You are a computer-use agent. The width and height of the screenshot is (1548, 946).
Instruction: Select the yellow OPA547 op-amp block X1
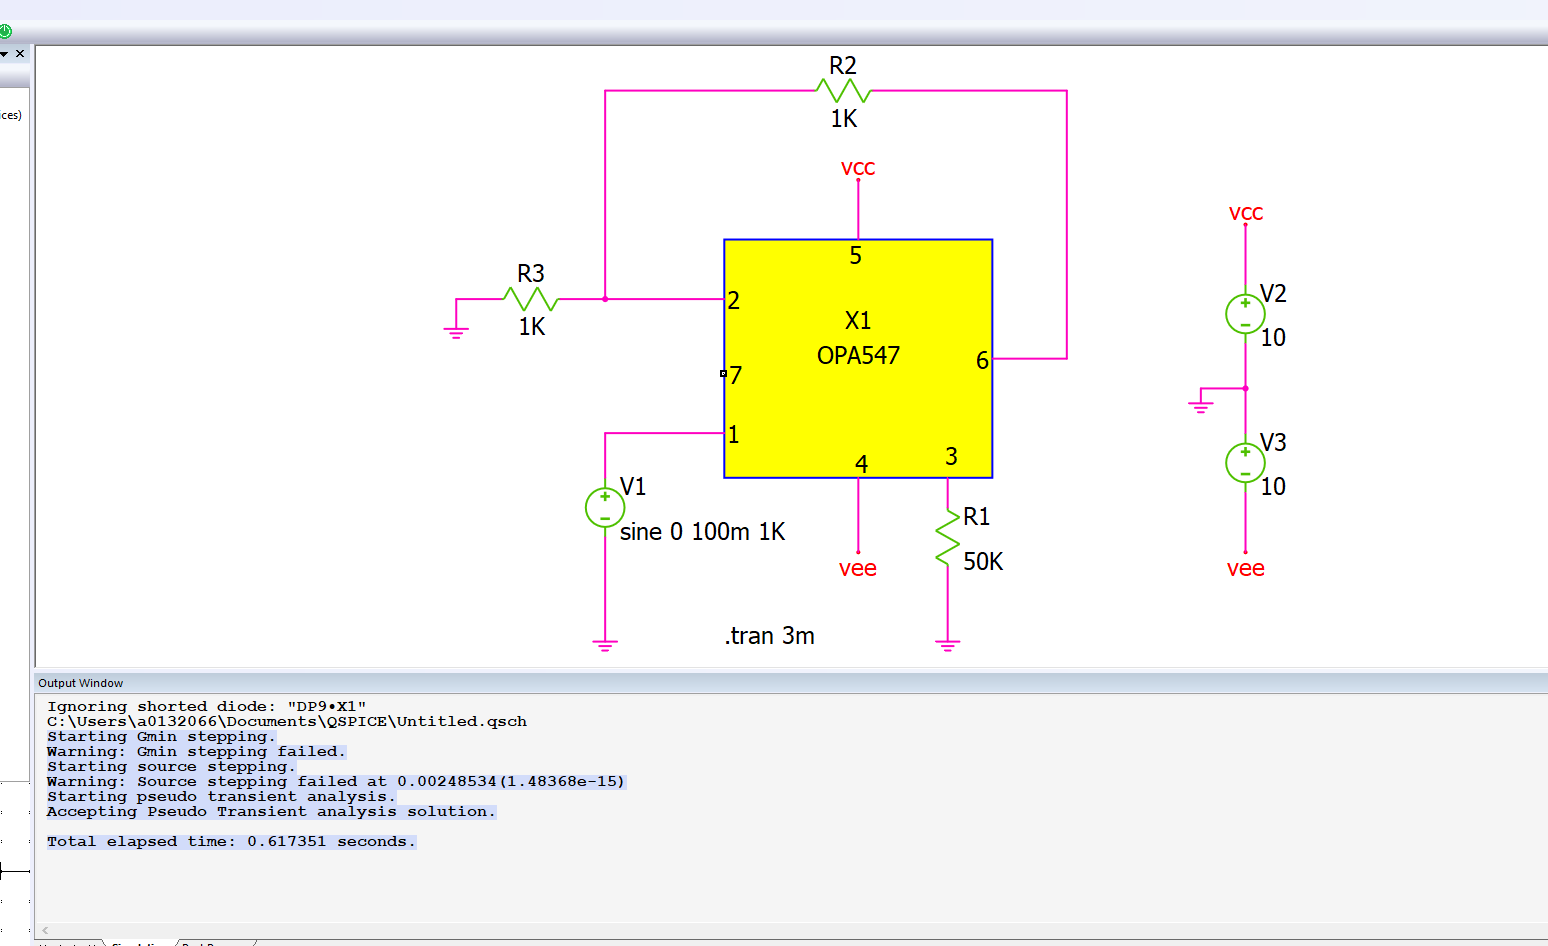pos(858,358)
